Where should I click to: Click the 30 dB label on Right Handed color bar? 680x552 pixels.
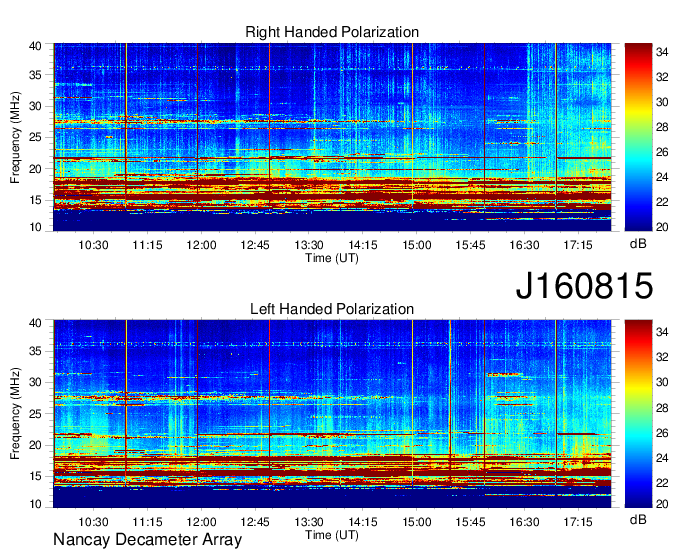pyautogui.click(x=662, y=102)
